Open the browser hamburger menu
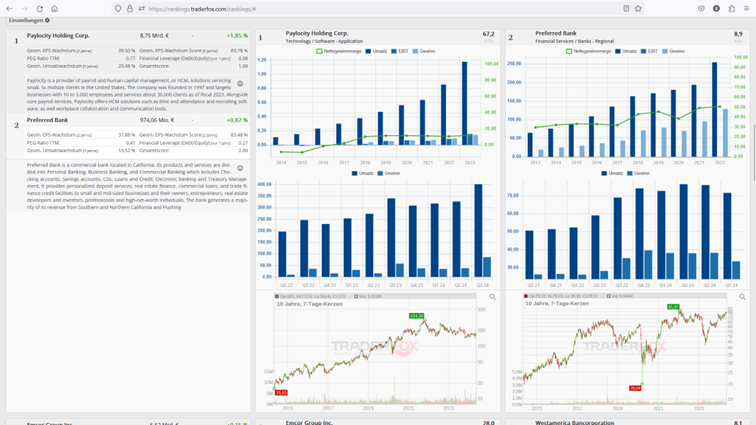This screenshot has width=756, height=425. click(x=747, y=8)
